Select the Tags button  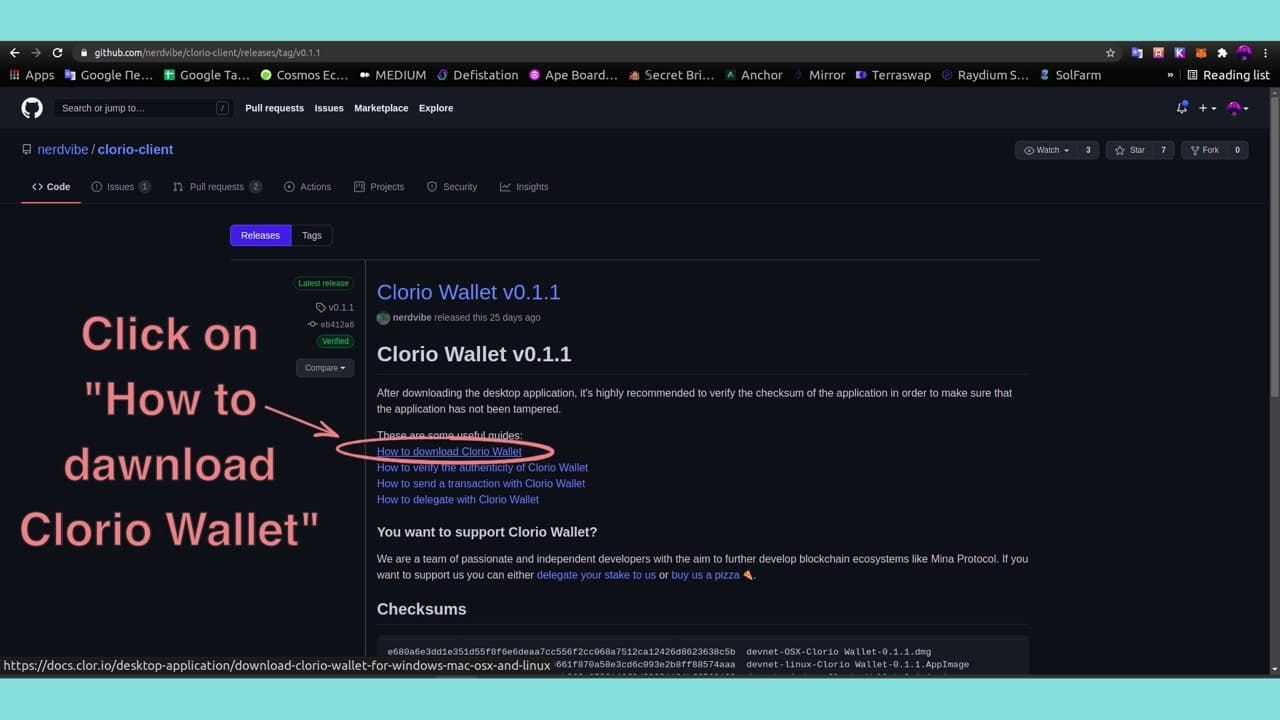[312, 235]
